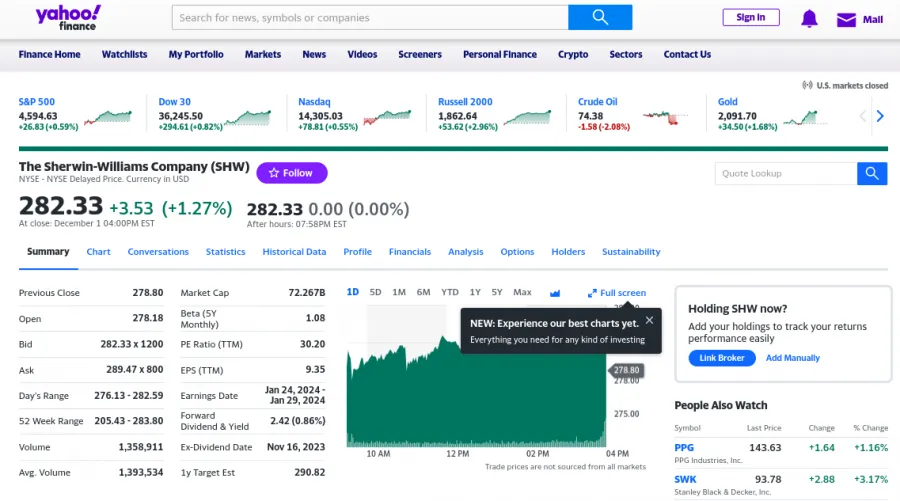Open notifications bell icon

click(x=809, y=19)
